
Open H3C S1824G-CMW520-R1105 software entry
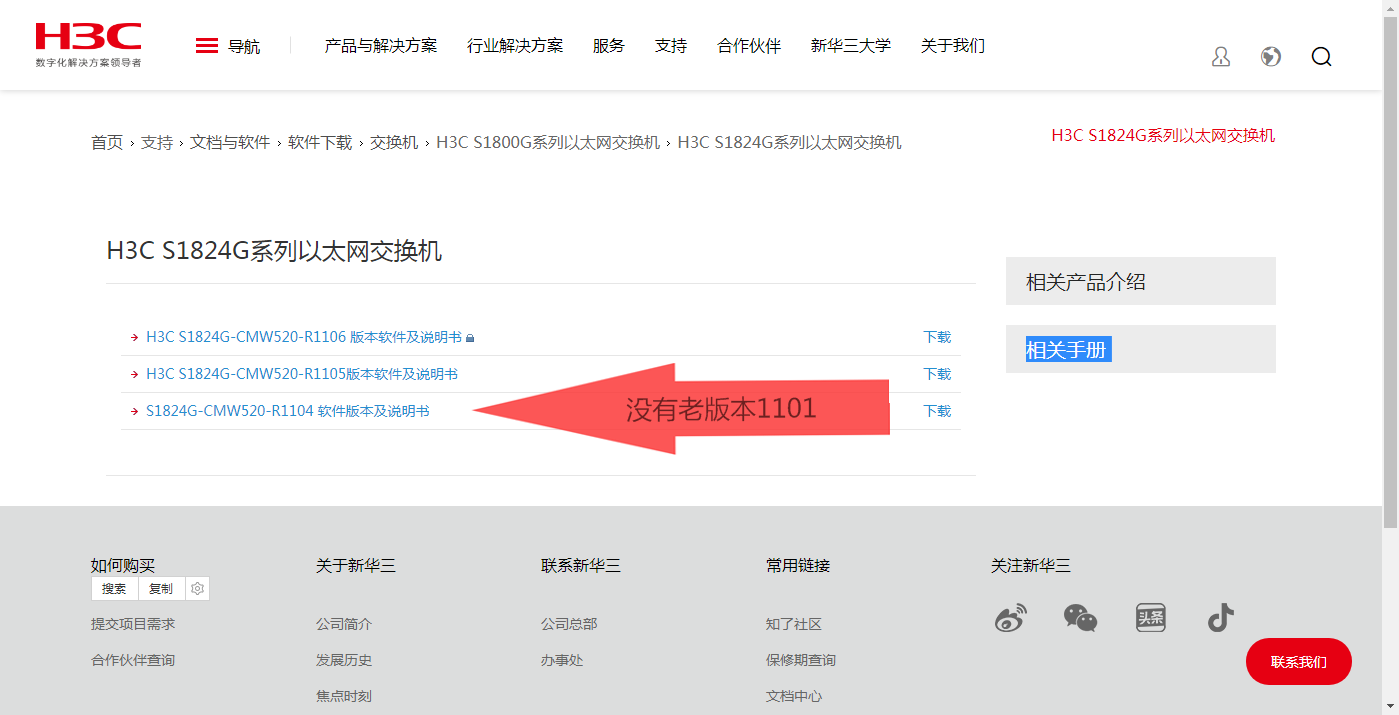point(302,374)
